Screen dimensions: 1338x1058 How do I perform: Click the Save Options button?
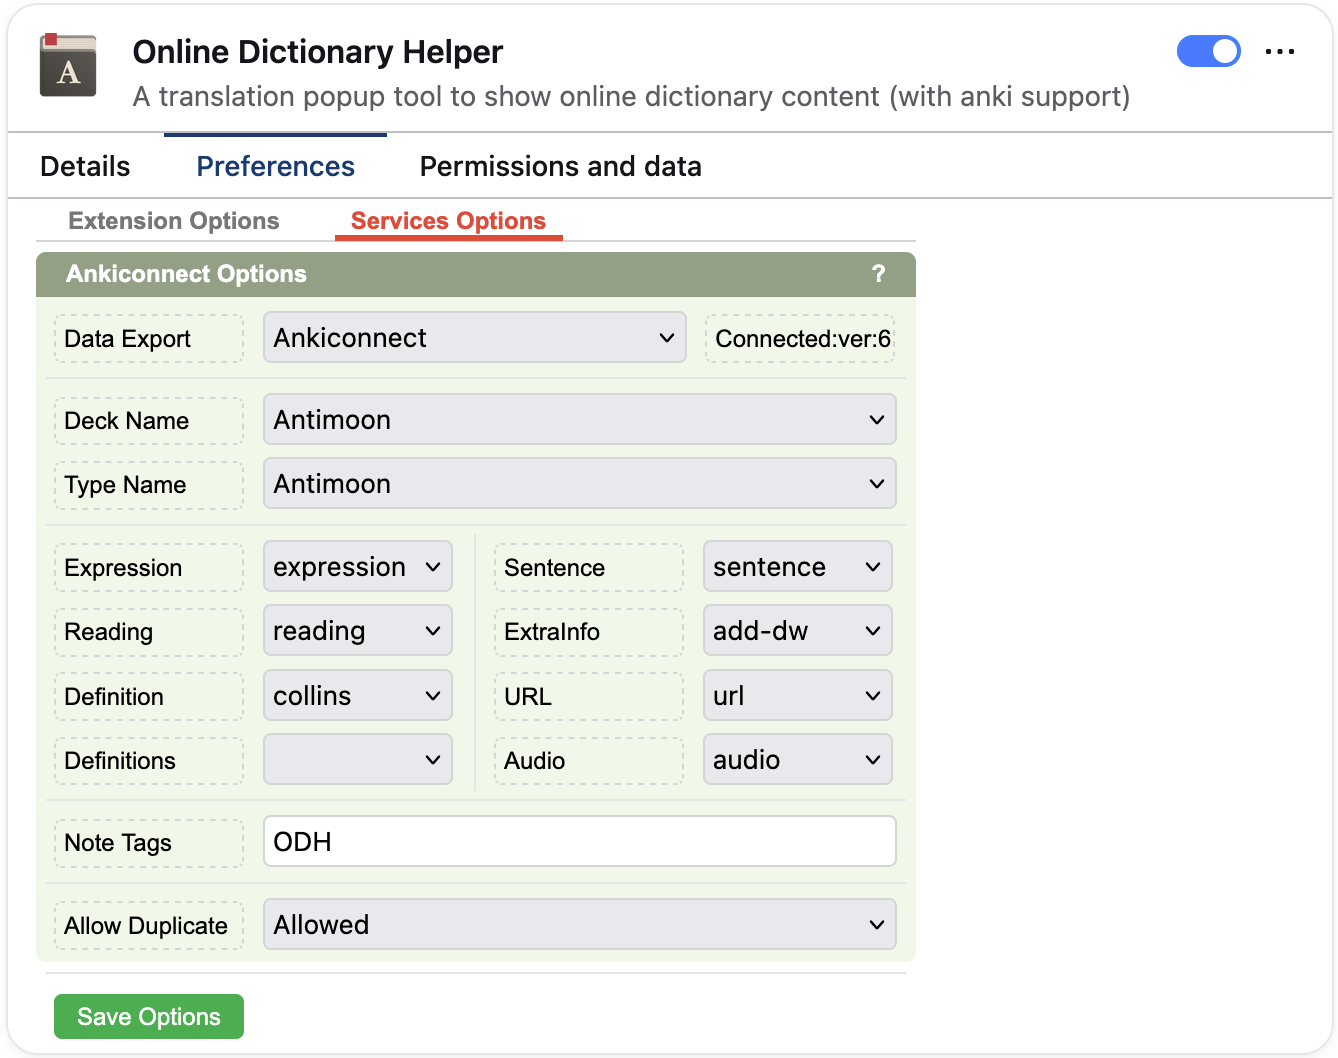pyautogui.click(x=149, y=1016)
